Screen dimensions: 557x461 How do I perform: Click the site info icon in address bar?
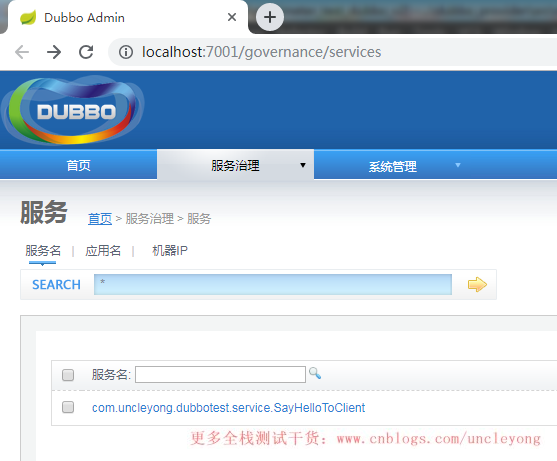click(x=126, y=52)
